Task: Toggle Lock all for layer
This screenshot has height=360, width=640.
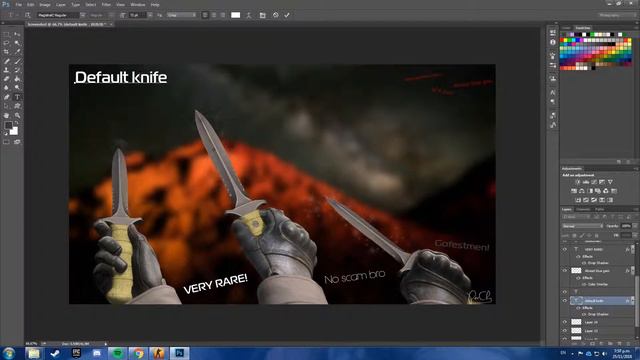Action: click(597, 236)
